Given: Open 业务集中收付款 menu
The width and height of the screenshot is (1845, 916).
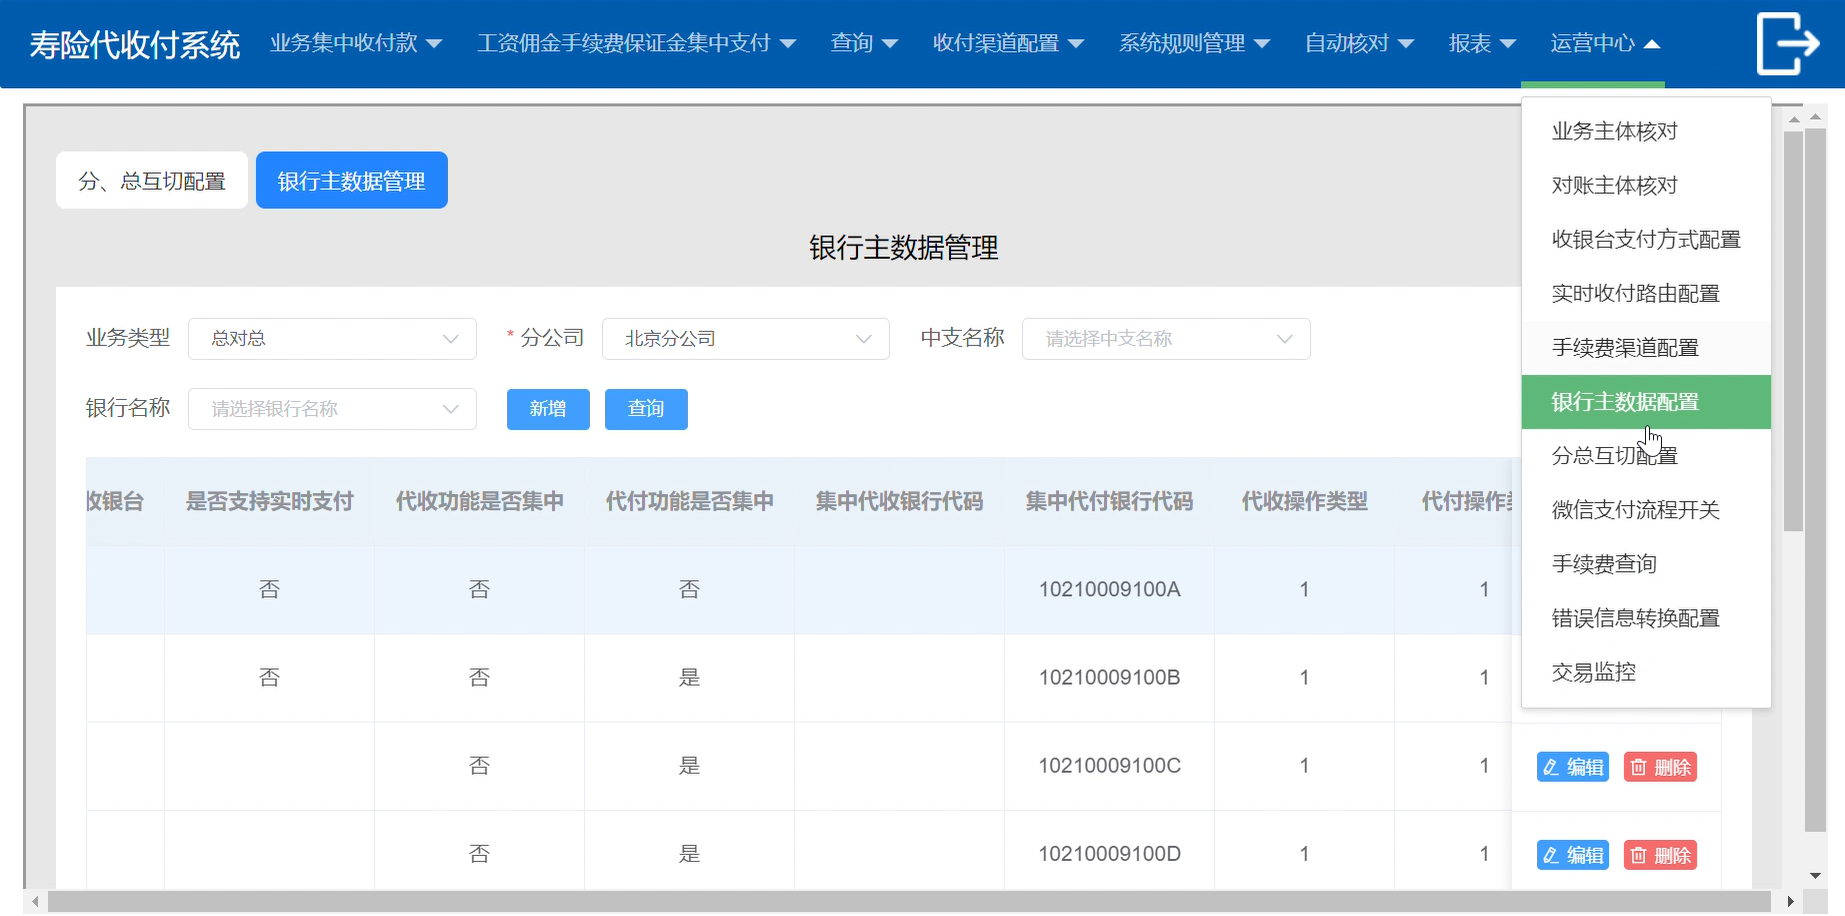Looking at the screenshot, I should [356, 43].
